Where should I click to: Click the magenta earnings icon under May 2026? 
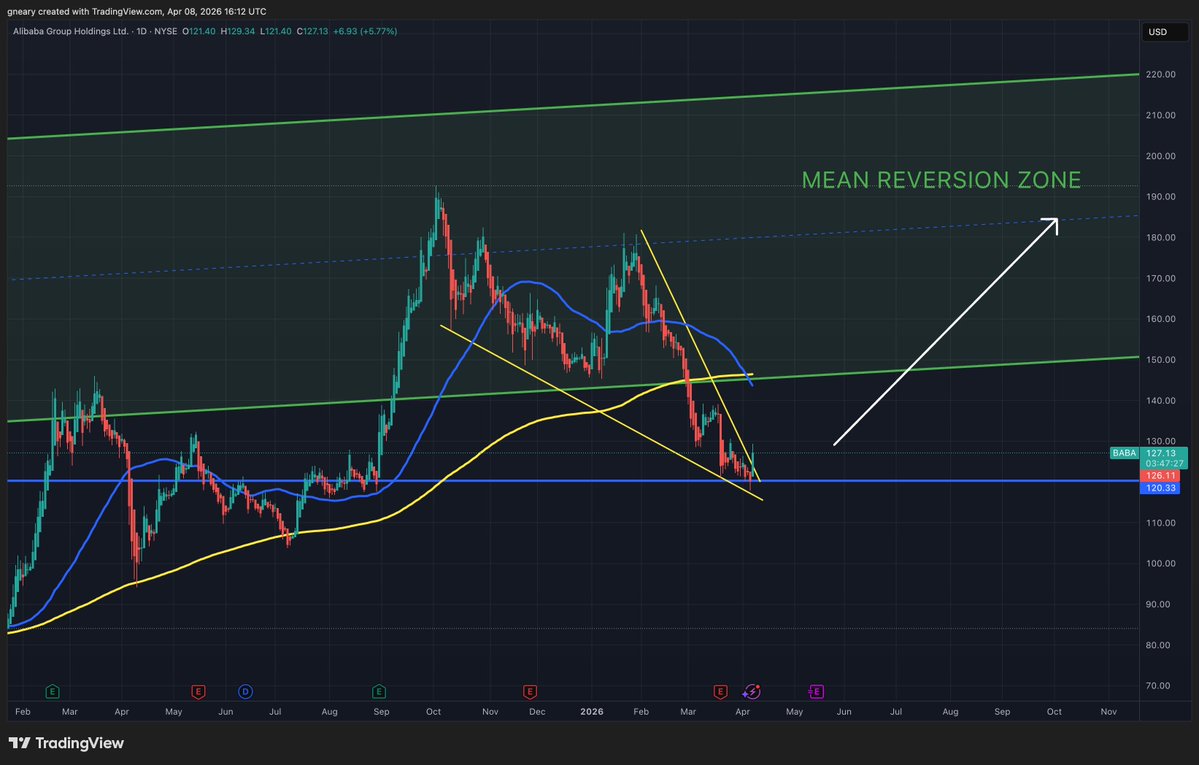point(815,690)
